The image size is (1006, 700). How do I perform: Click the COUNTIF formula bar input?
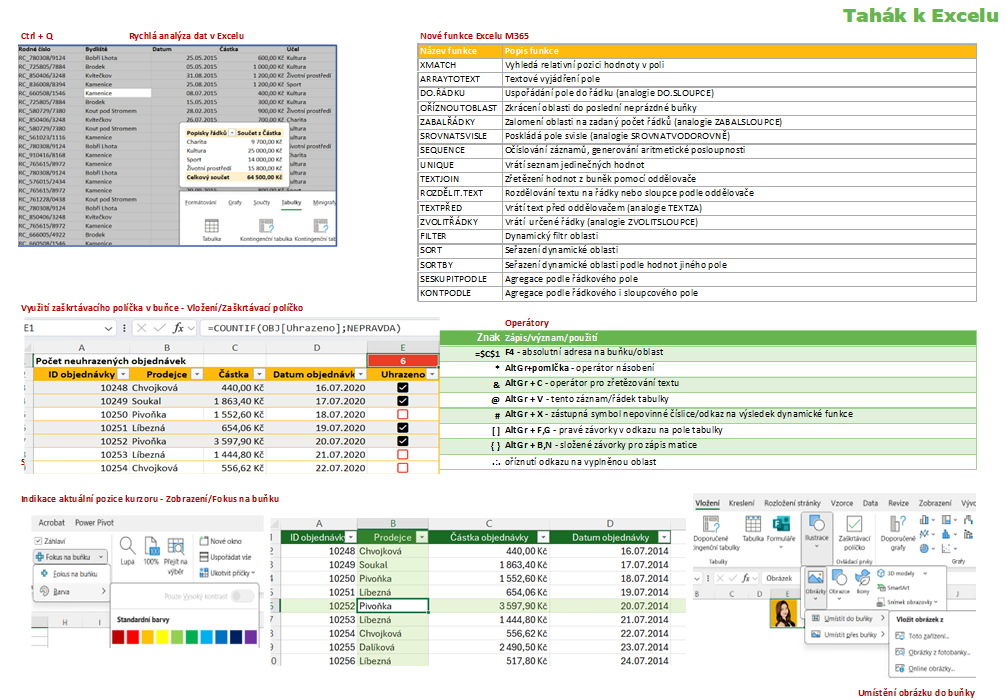[320, 328]
